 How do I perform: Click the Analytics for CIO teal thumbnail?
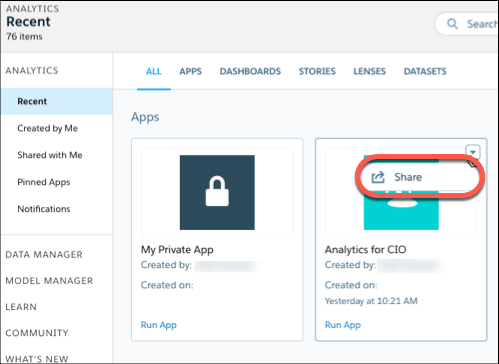click(401, 213)
